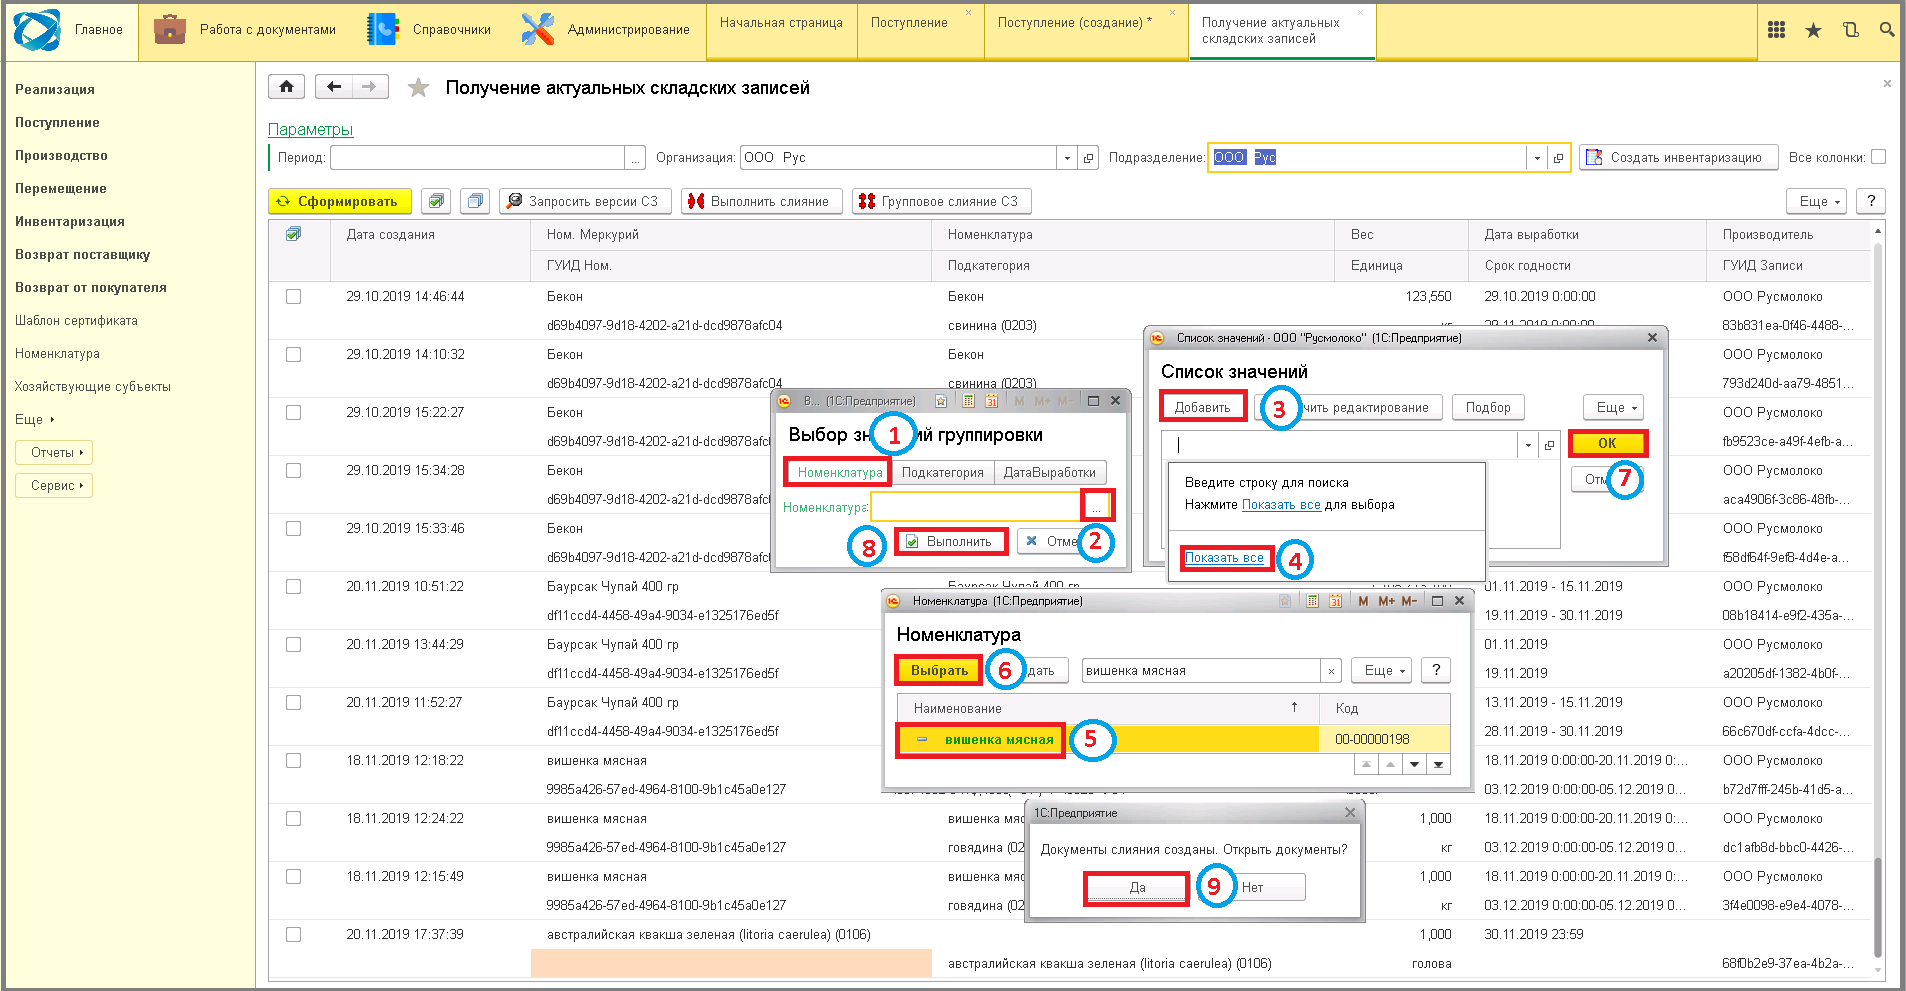
Task: Click the check all rows icon in the toolbar
Action: click(x=435, y=201)
